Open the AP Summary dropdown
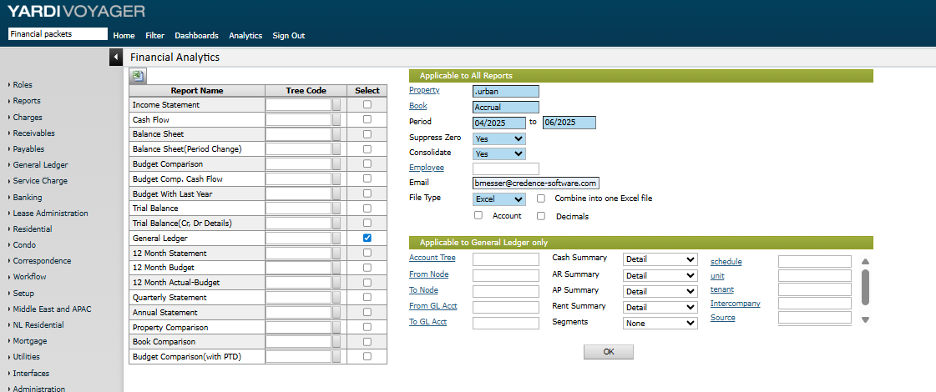936x392 pixels. [x=660, y=291]
